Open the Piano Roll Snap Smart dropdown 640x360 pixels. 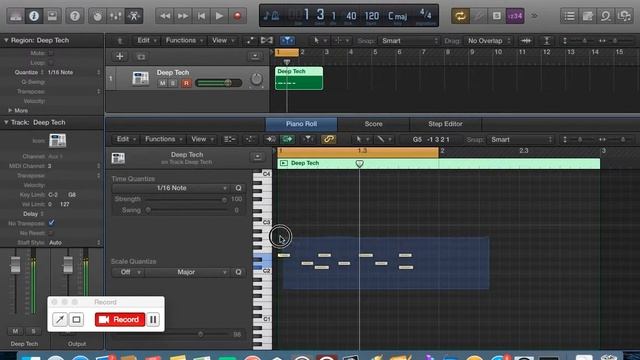click(521, 139)
